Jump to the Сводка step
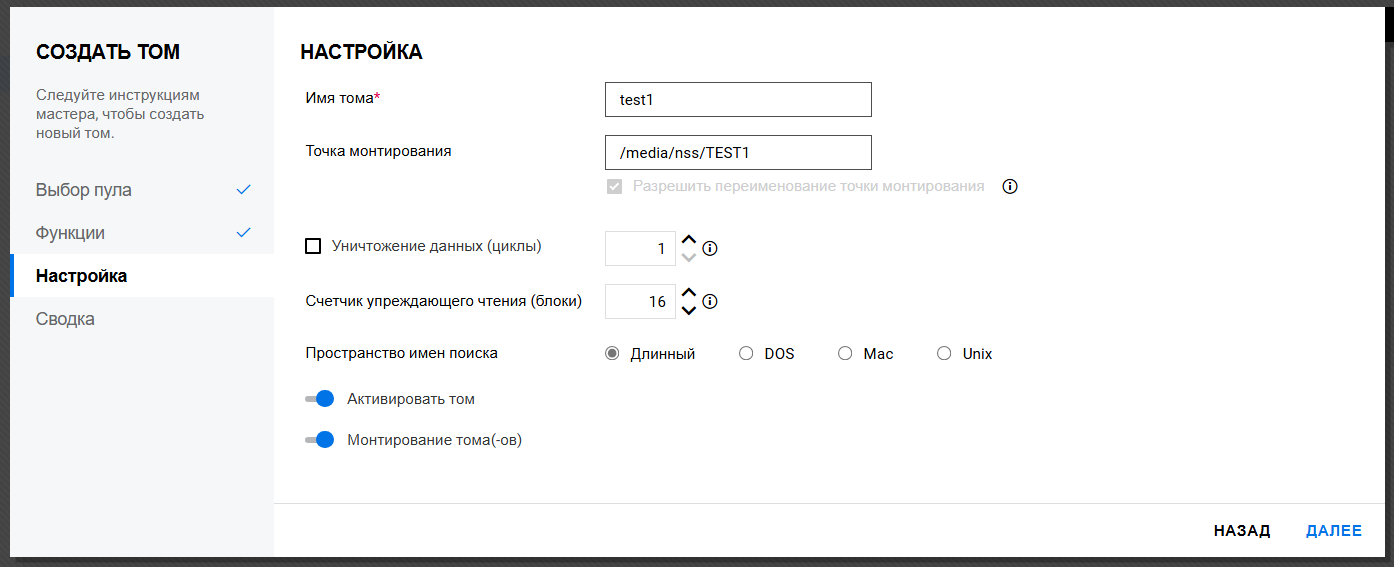The height and width of the screenshot is (567, 1394). click(x=65, y=319)
